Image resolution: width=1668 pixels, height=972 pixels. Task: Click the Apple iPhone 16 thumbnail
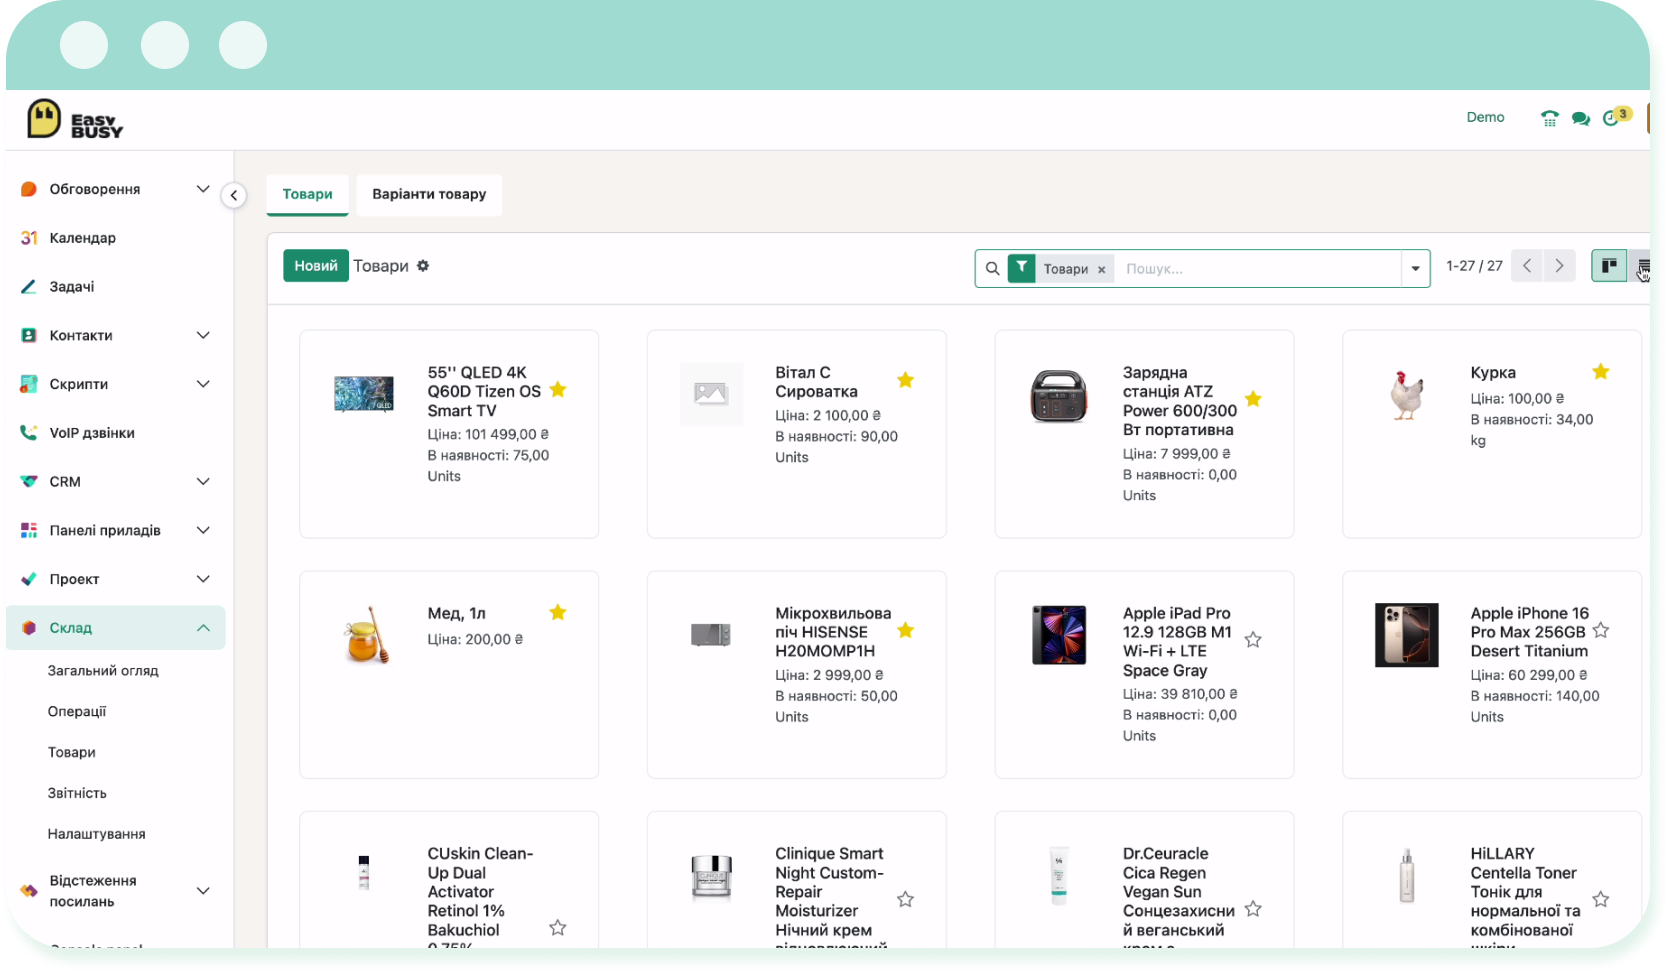coord(1406,635)
